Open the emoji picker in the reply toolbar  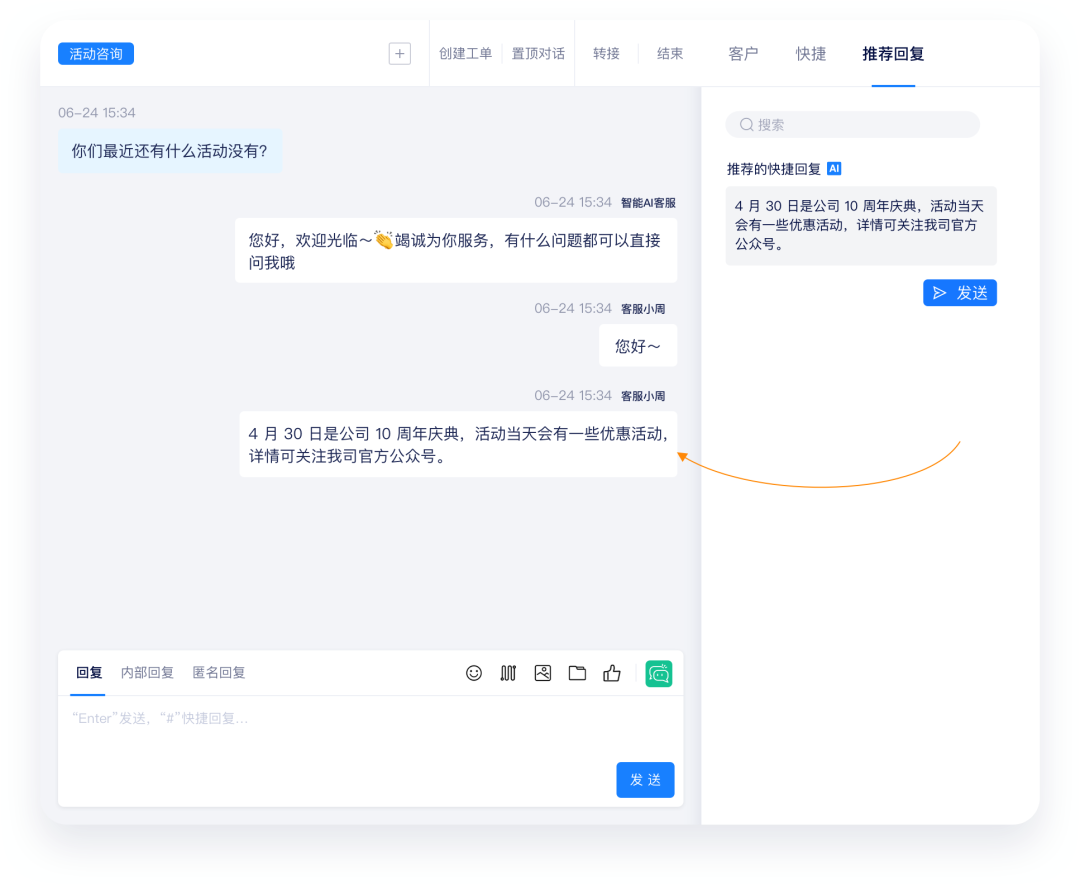(474, 673)
